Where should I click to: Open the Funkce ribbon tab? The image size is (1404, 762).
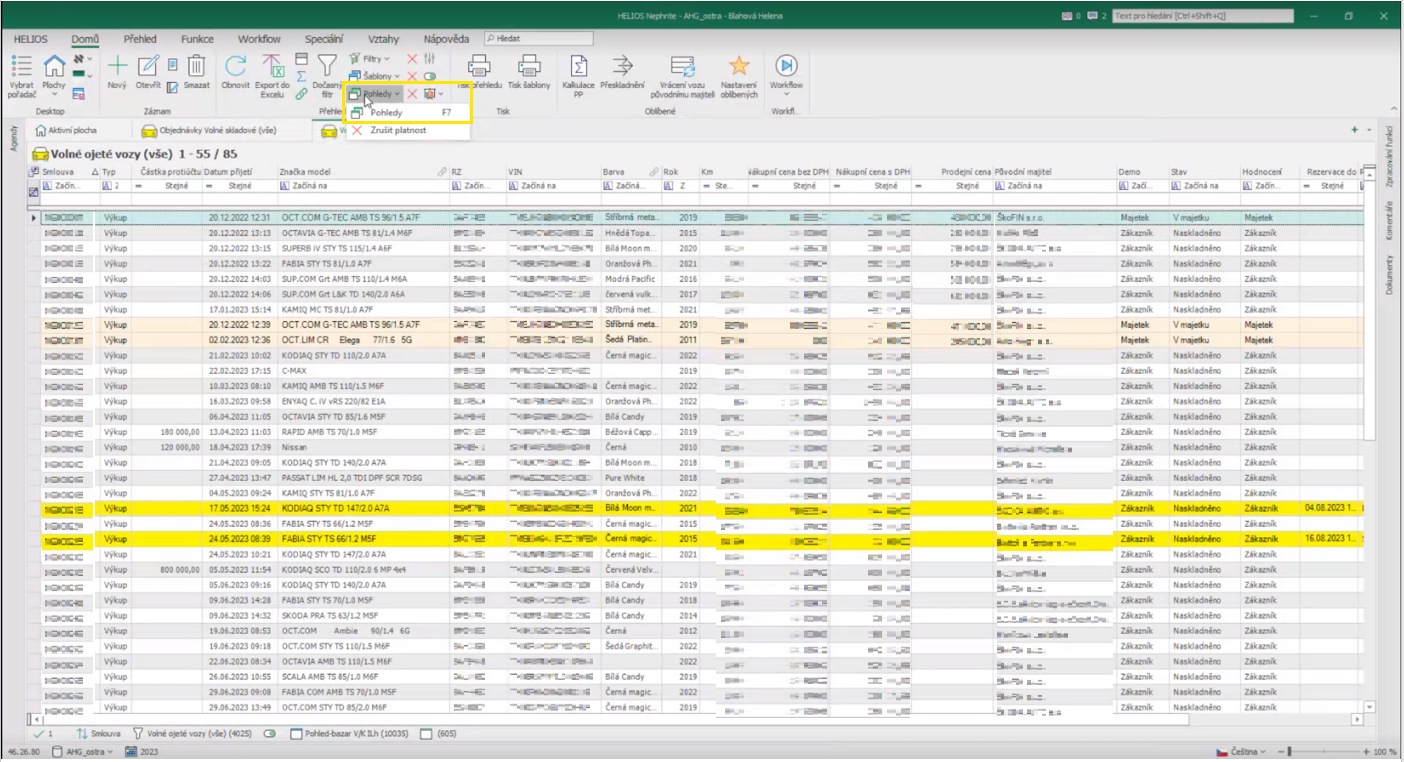coord(197,39)
